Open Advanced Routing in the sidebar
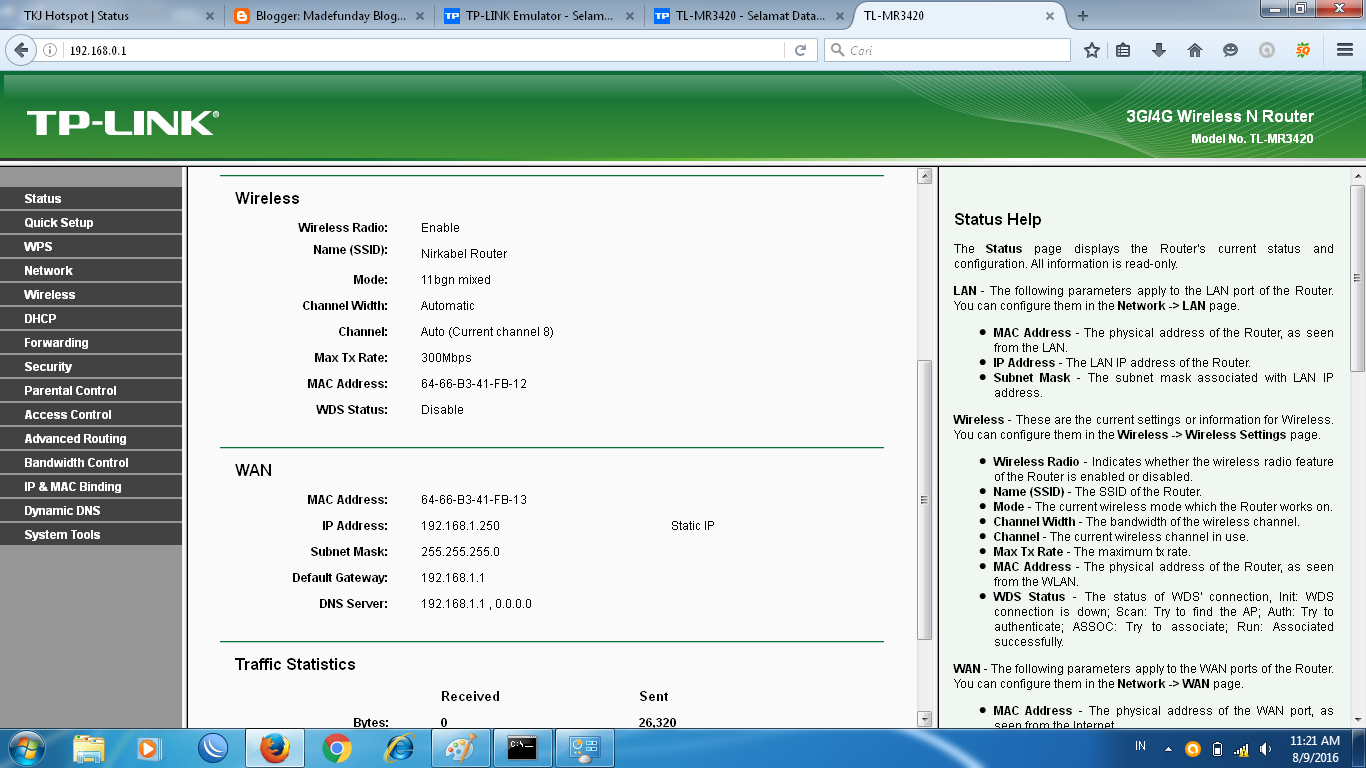The height and width of the screenshot is (768, 1366). click(x=91, y=439)
